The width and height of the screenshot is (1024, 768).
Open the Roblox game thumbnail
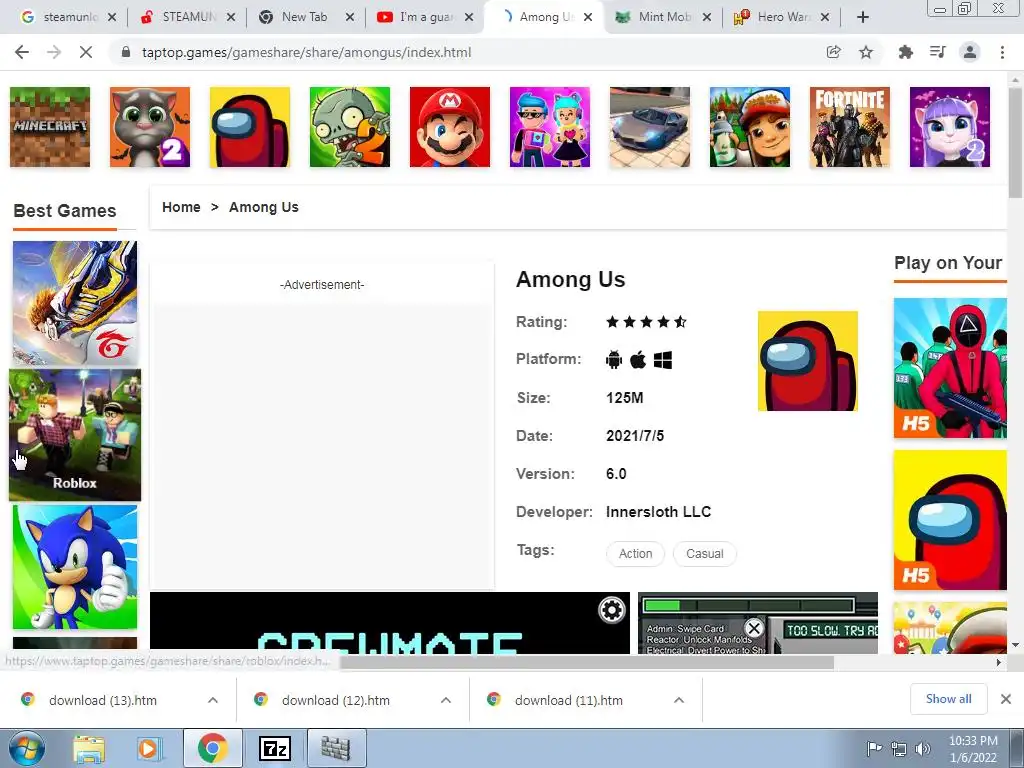point(75,435)
